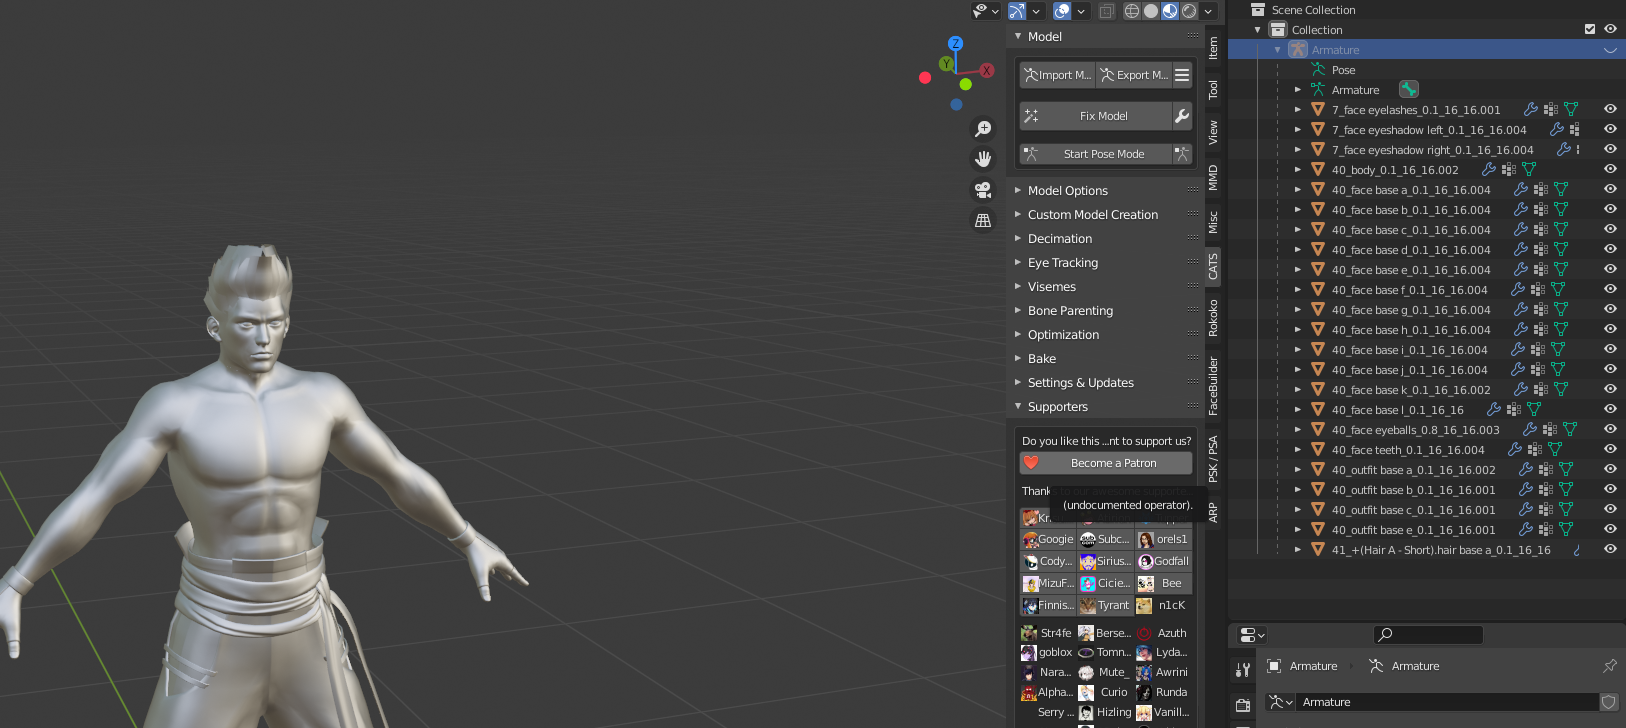Hide 40_face teeth object via eye icon
Image resolution: width=1626 pixels, height=728 pixels.
(1610, 449)
